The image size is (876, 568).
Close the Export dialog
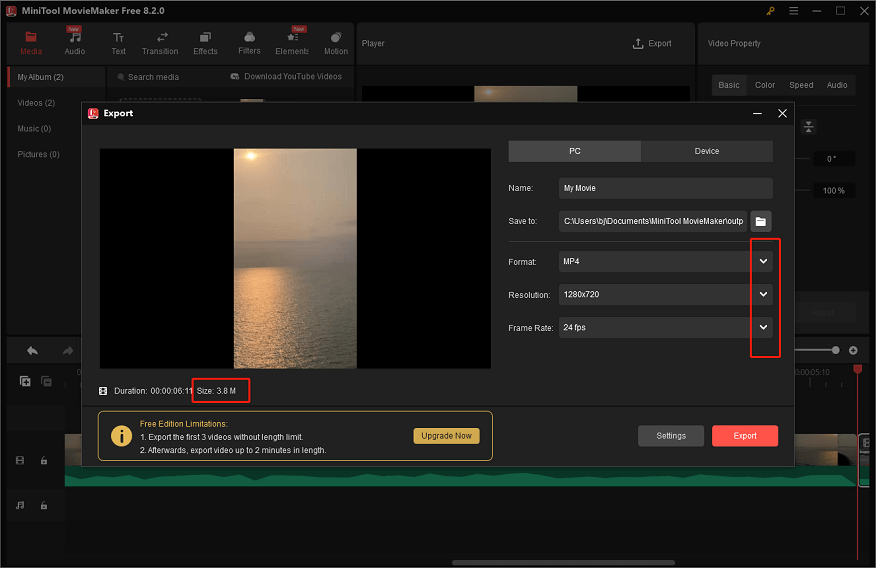(x=782, y=113)
